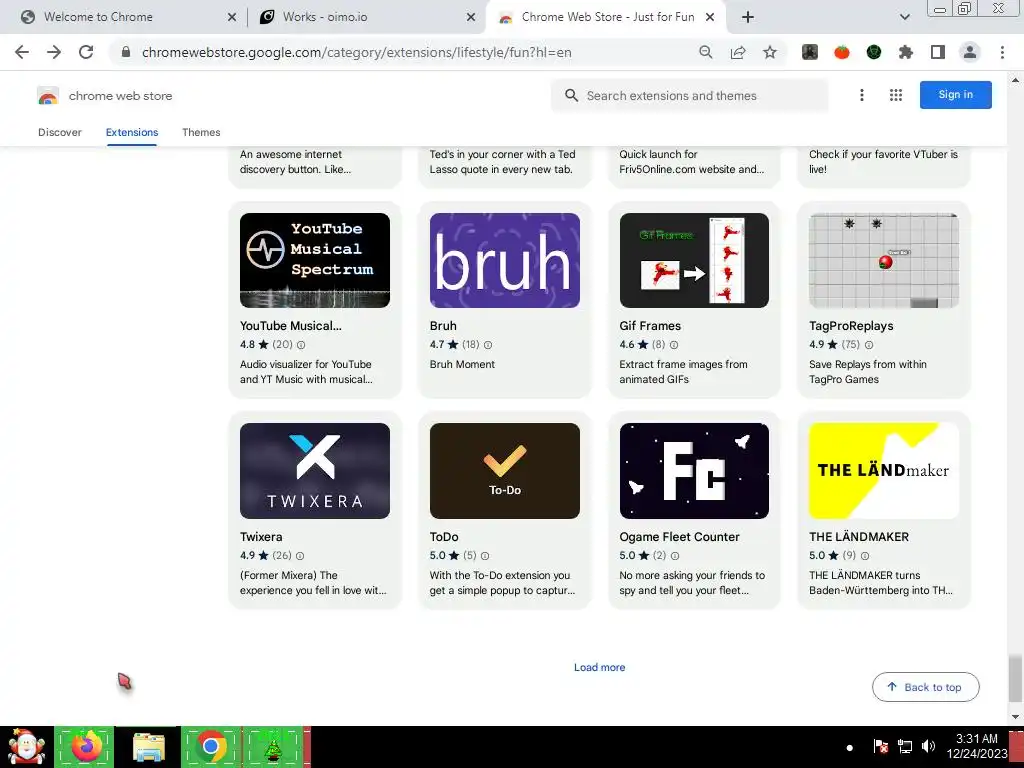Open Web Store more options menu
The image size is (1024, 768).
click(861, 95)
